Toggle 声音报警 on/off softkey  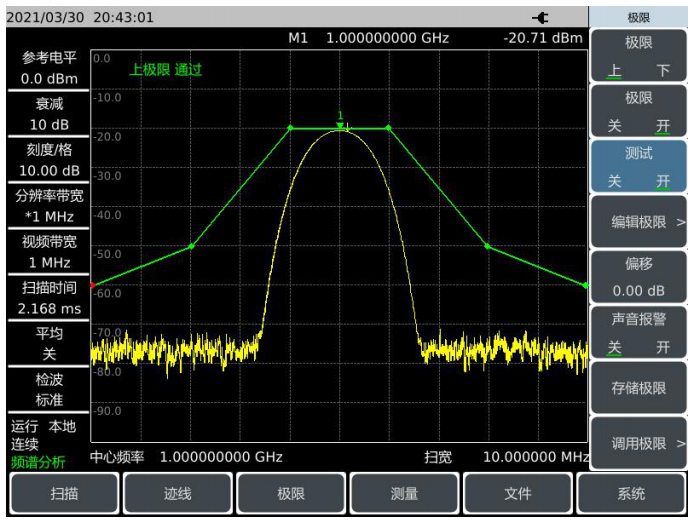[638, 332]
